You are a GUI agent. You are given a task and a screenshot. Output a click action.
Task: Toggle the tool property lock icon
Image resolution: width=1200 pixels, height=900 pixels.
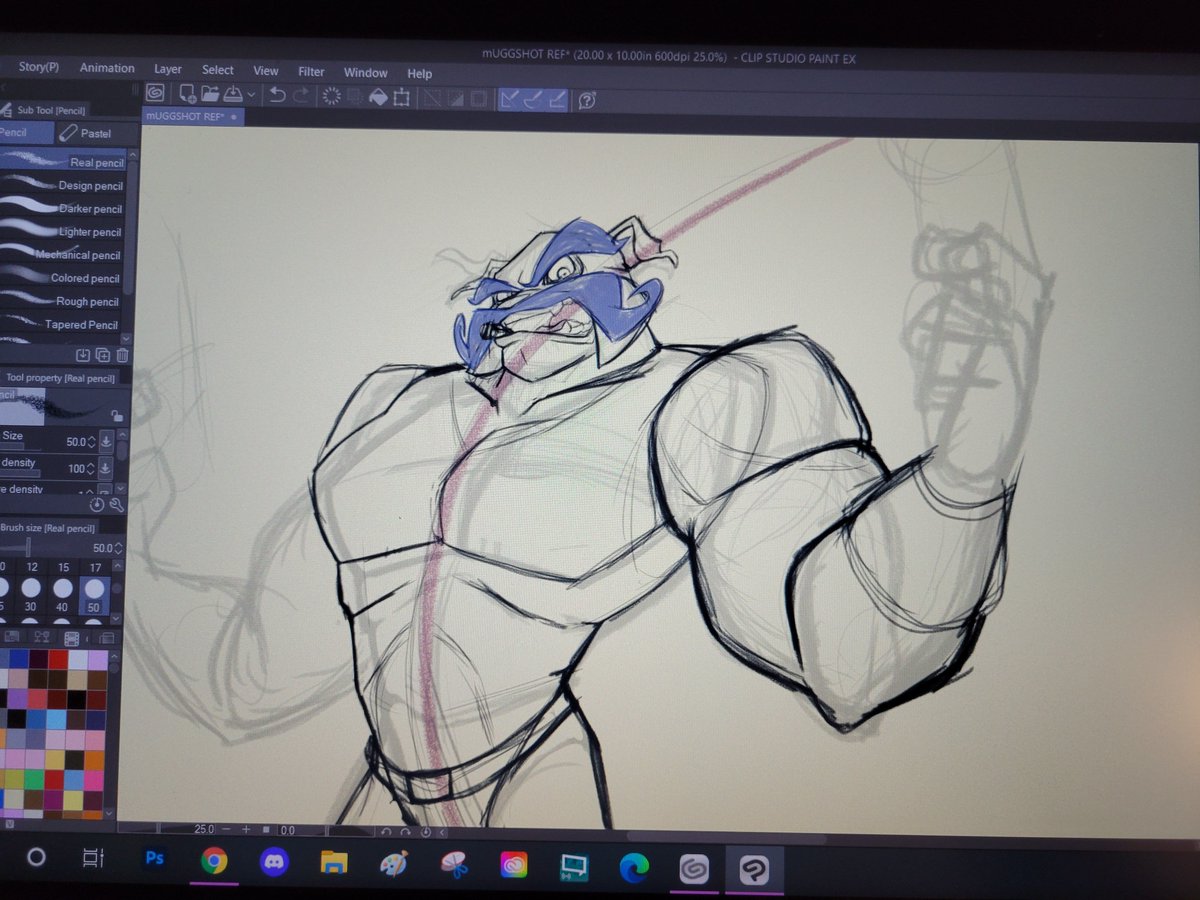tap(116, 415)
